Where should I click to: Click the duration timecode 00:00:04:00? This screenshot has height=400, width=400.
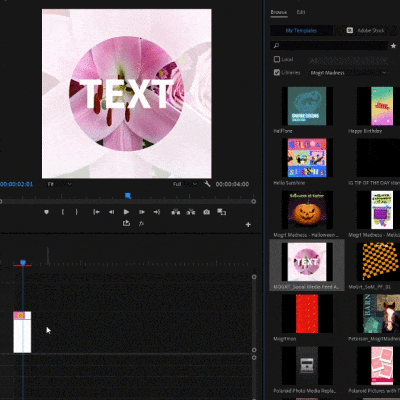click(x=232, y=184)
